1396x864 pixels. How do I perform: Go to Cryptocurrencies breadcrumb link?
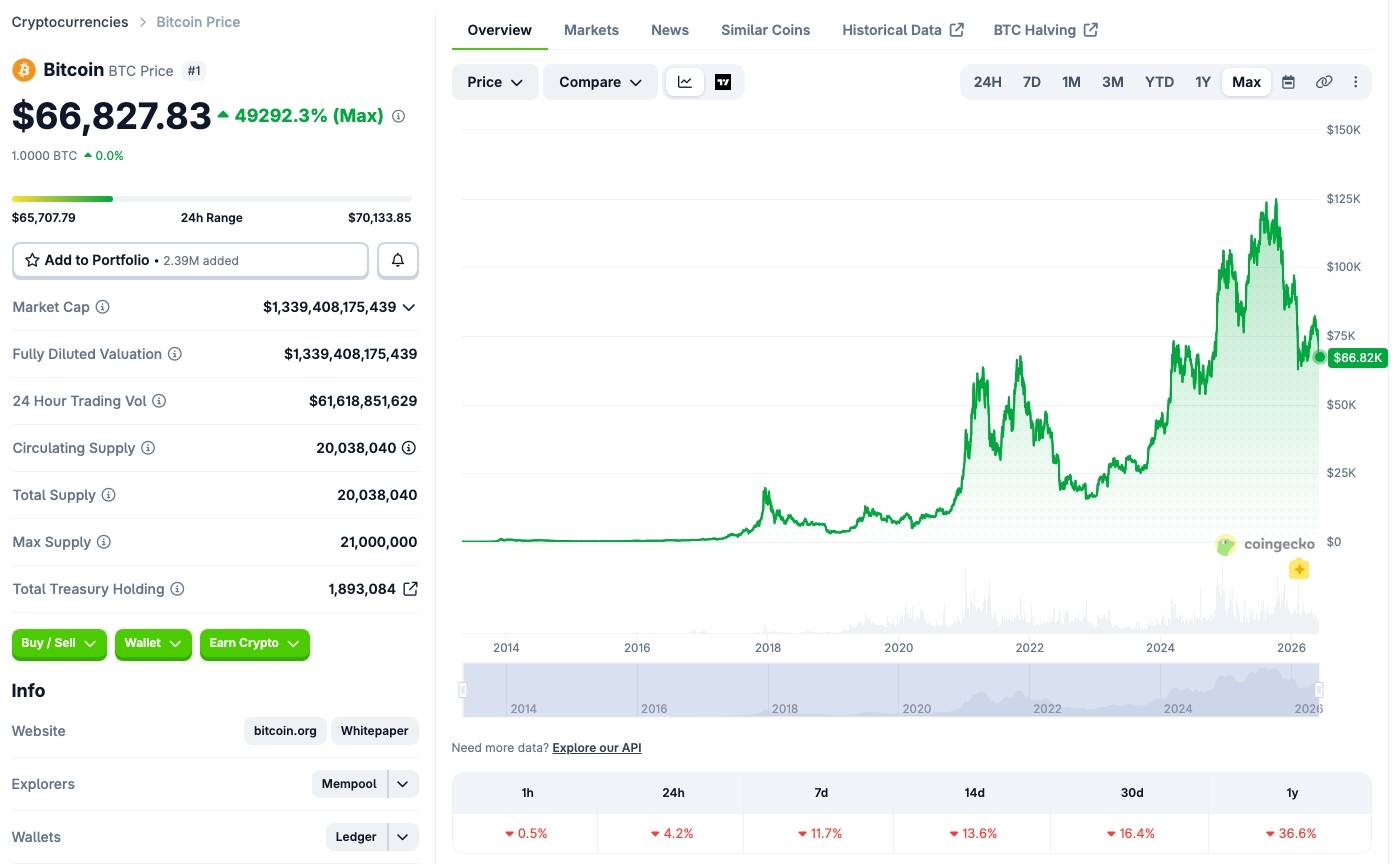pos(70,22)
